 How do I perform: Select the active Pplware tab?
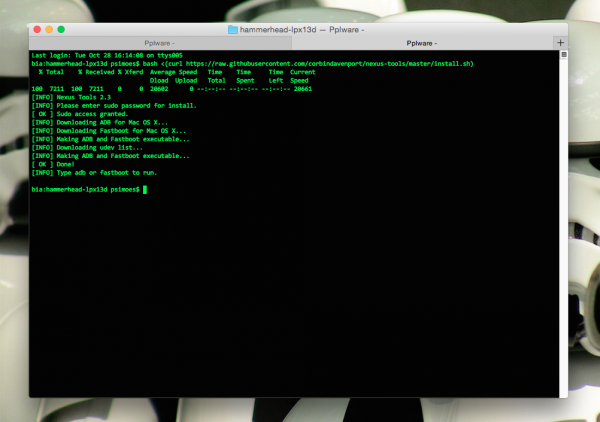422,43
